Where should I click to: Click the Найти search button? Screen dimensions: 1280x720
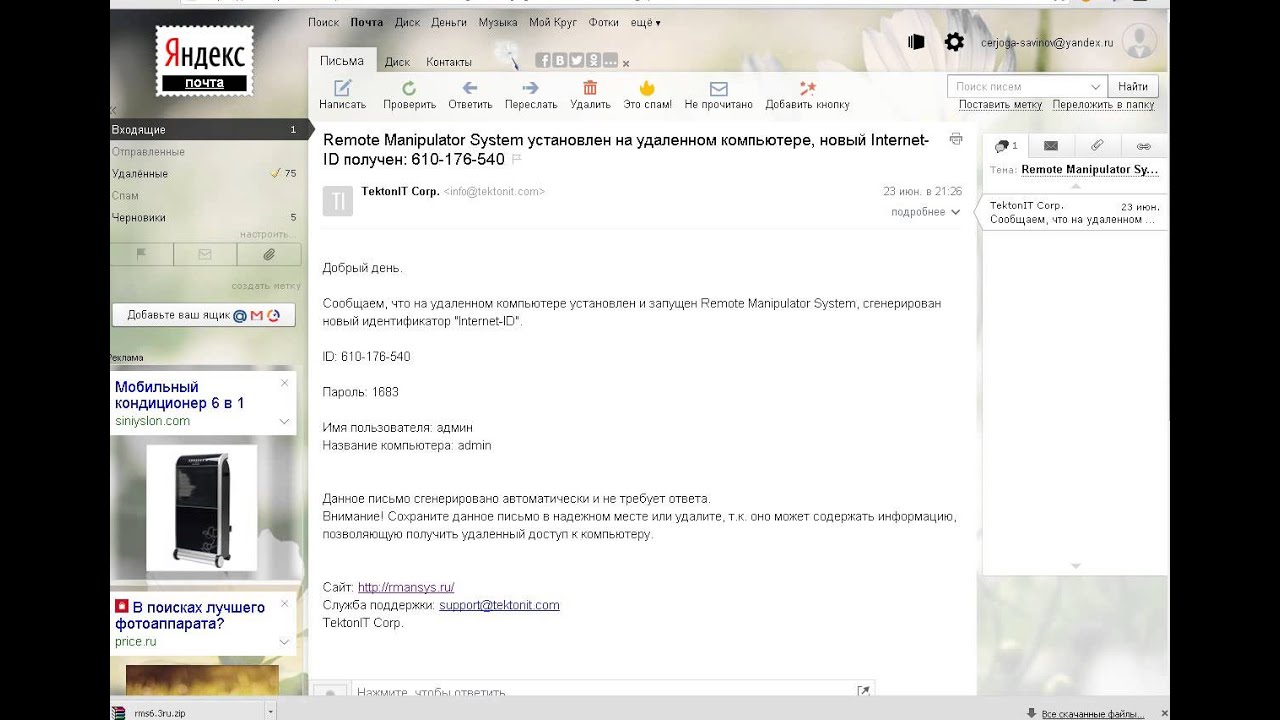click(1133, 87)
